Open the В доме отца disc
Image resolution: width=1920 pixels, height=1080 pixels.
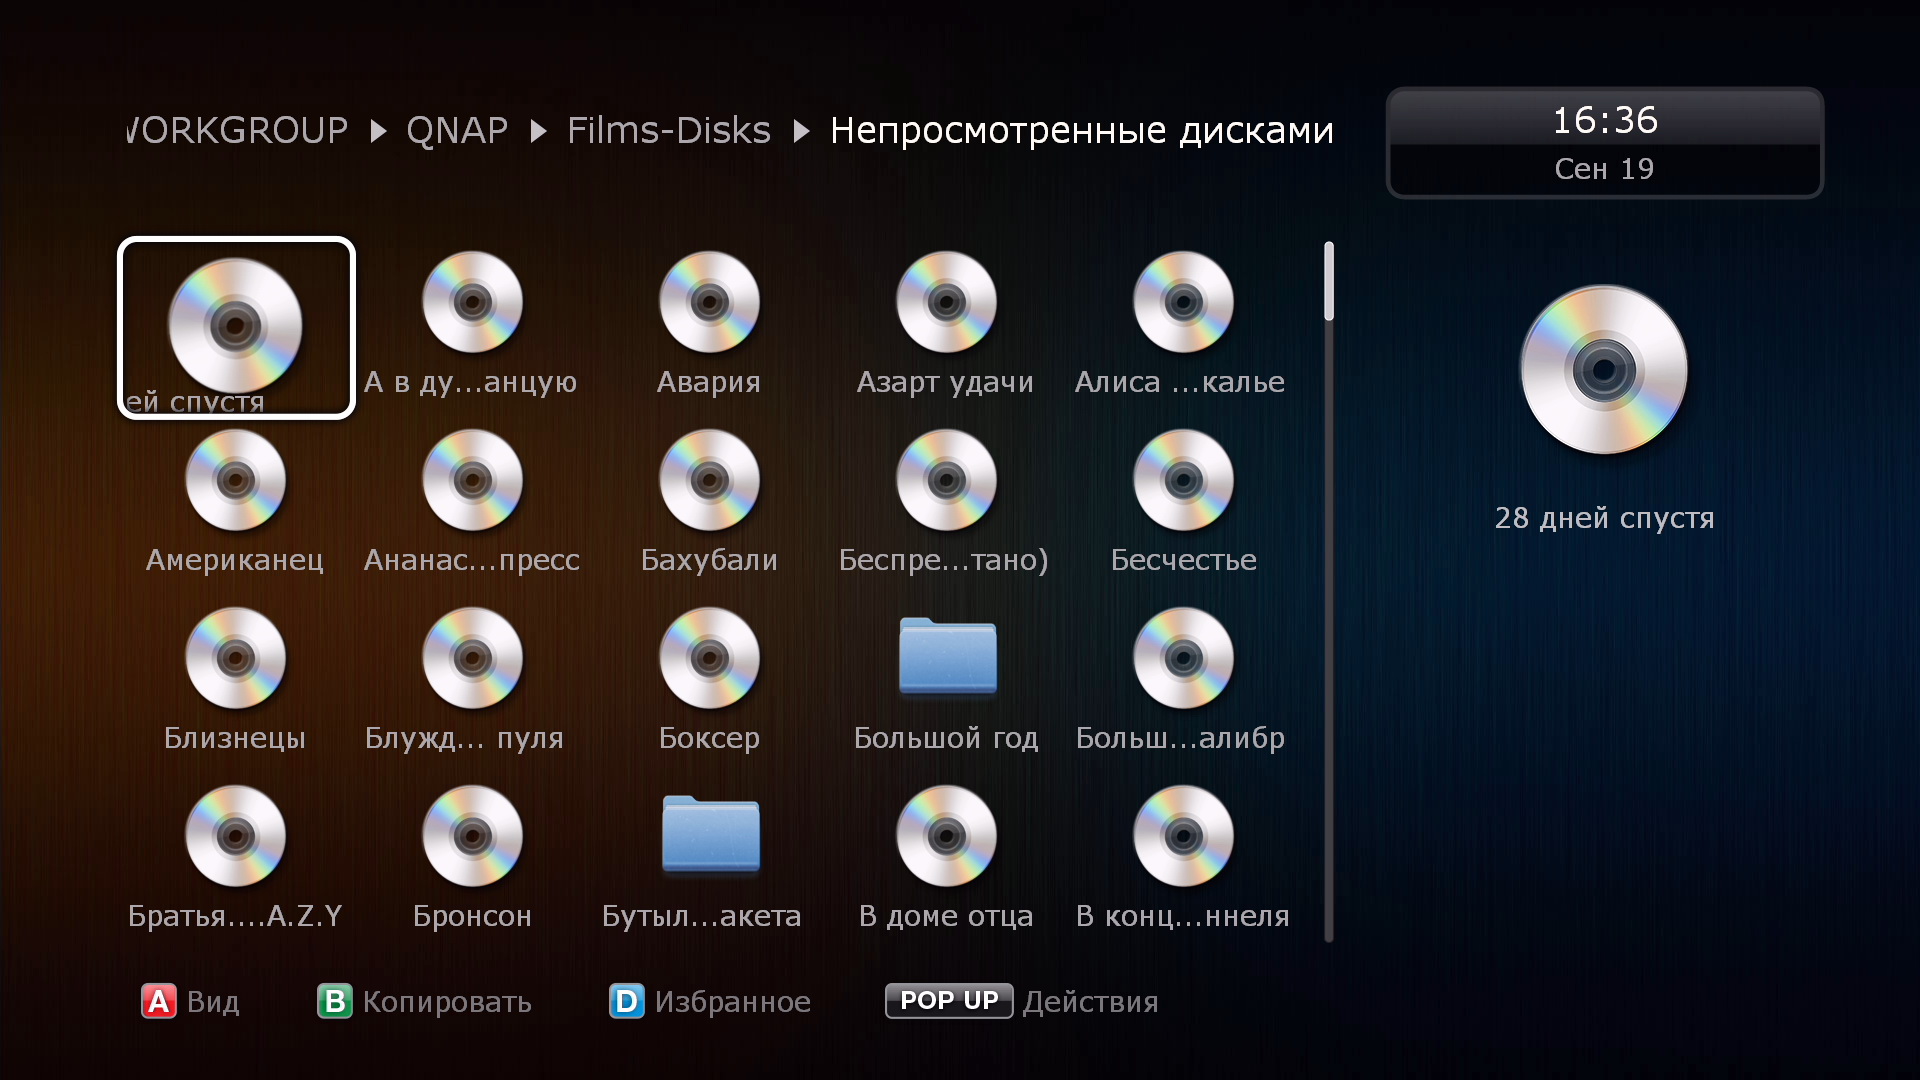coord(946,837)
